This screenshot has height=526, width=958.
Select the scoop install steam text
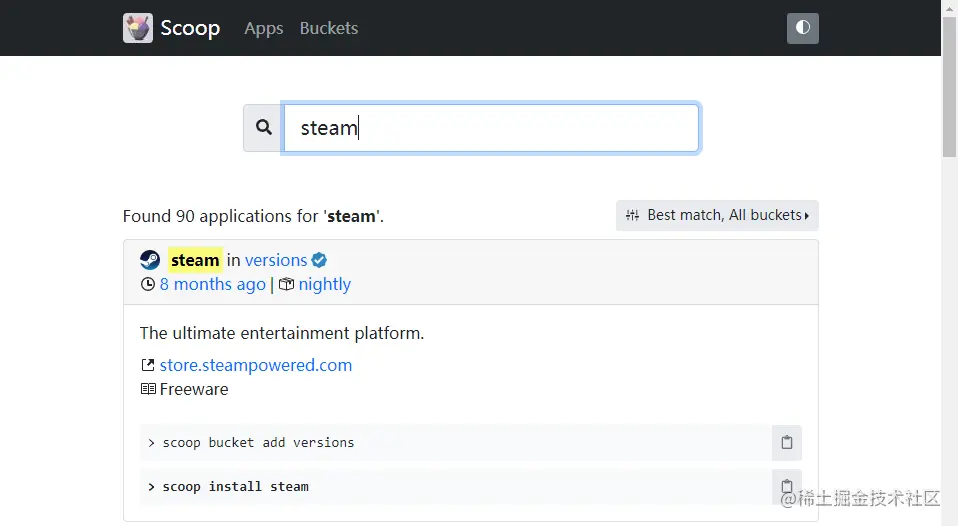tap(236, 487)
